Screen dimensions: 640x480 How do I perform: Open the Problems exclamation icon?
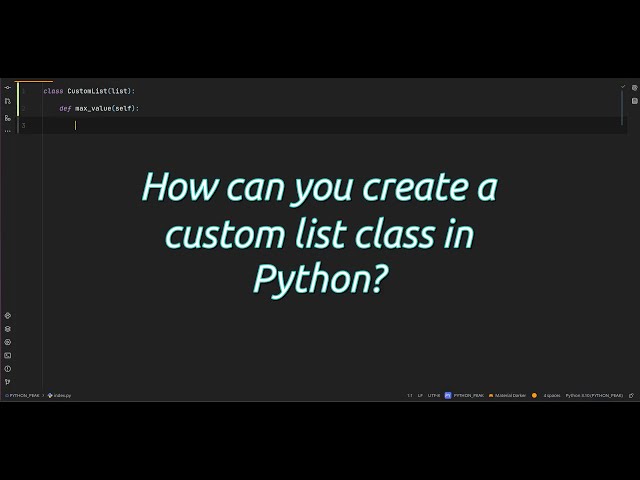7,369
